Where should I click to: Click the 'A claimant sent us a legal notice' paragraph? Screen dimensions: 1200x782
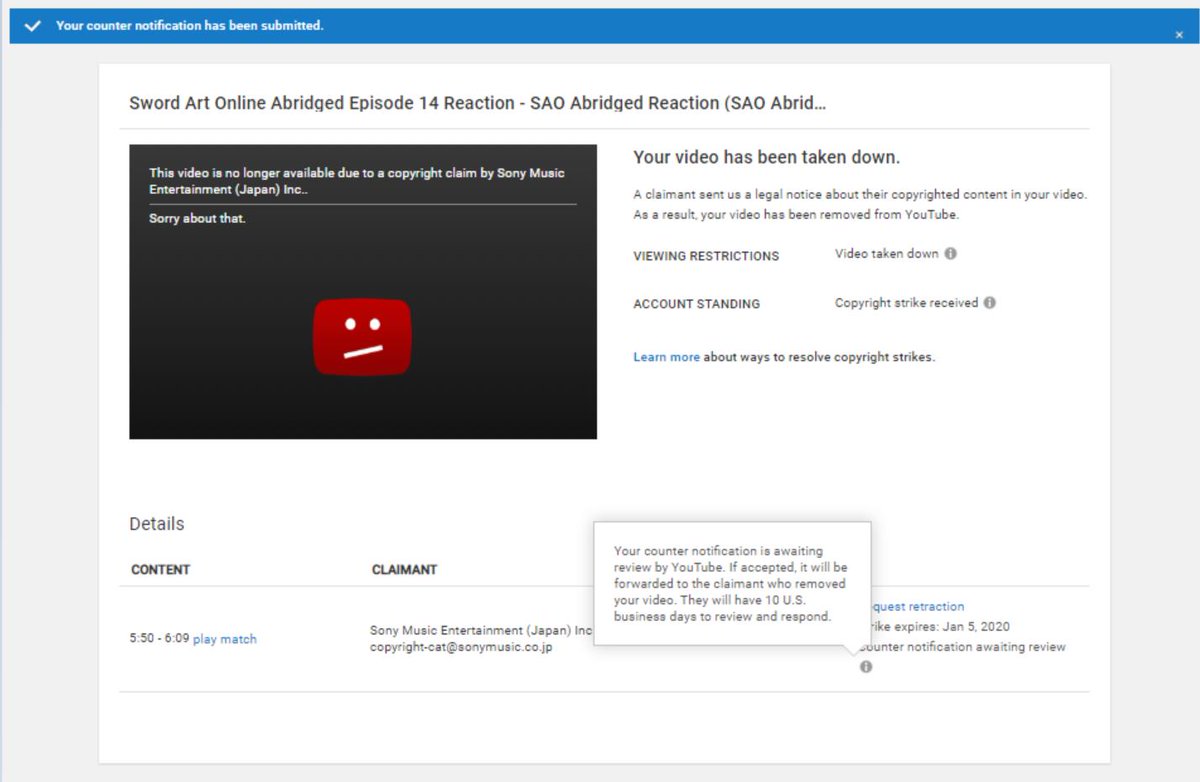860,204
